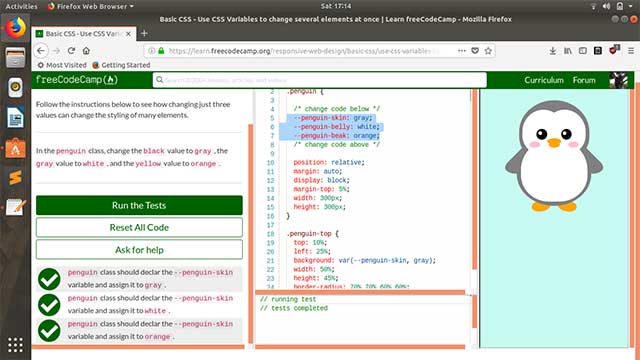Click the position: relative line

(x=329, y=162)
